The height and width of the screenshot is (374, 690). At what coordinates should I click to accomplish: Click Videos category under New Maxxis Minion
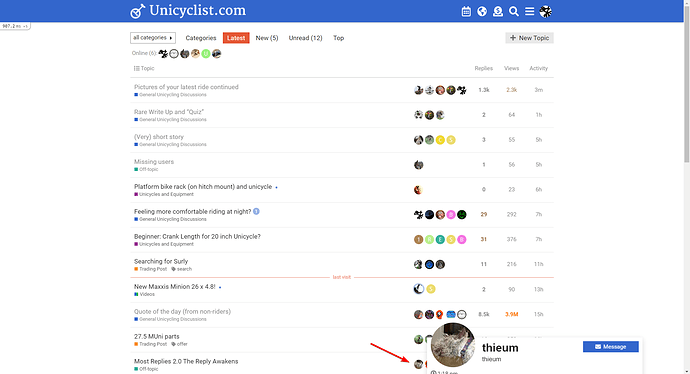pos(144,294)
